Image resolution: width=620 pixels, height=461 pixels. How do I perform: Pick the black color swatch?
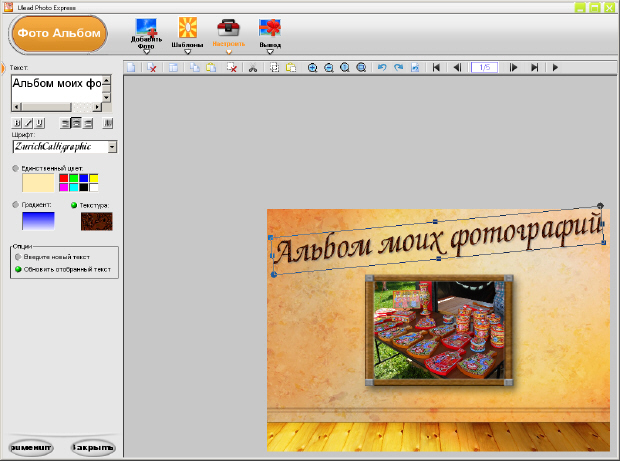click(84, 187)
